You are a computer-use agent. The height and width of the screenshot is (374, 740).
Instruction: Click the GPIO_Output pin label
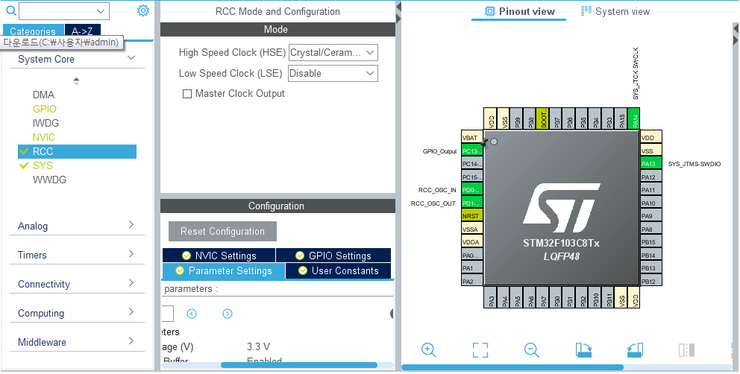point(440,152)
